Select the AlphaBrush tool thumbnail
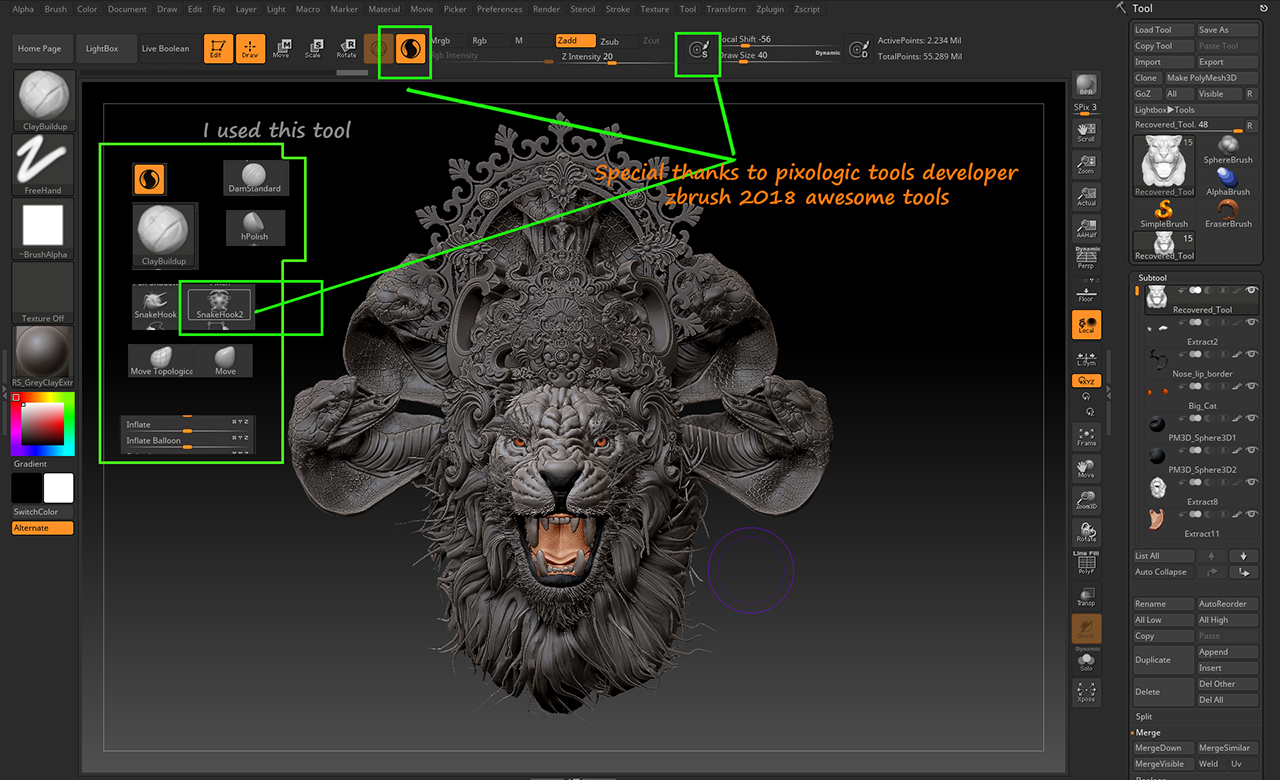The height and width of the screenshot is (780, 1280). 1227,181
